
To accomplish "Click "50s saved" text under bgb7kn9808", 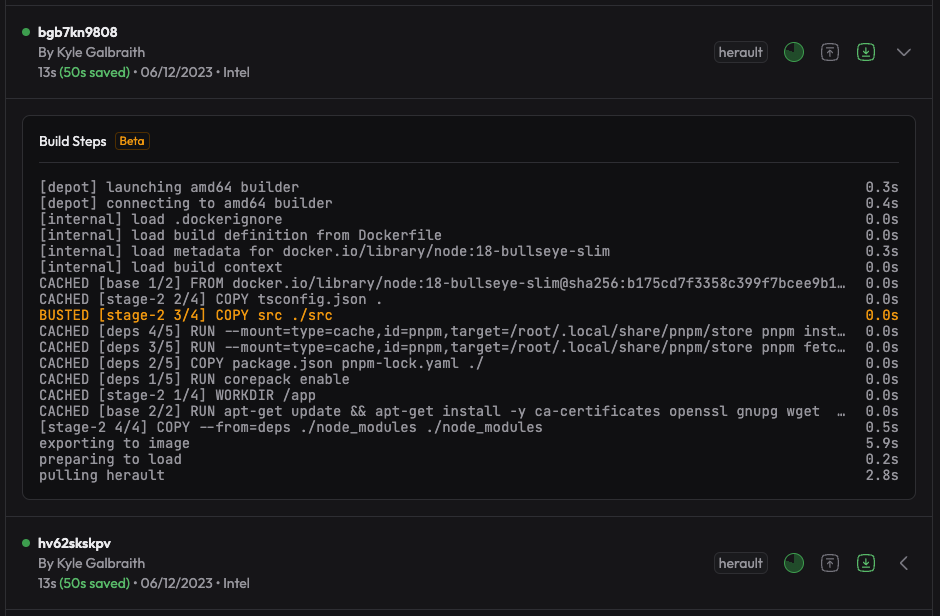I will [95, 72].
